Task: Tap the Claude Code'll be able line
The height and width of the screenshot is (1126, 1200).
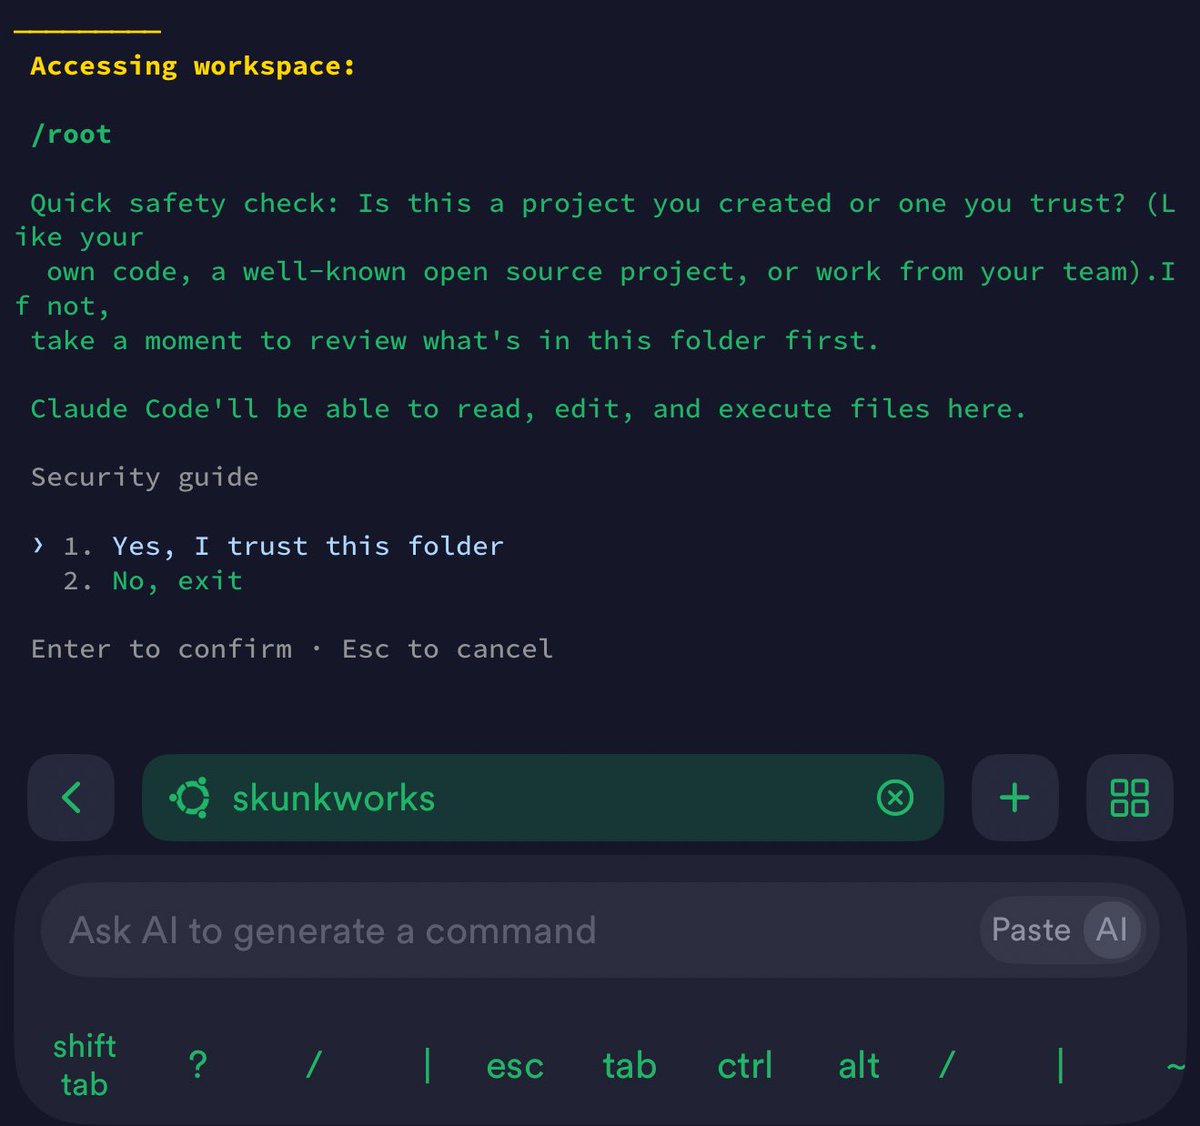Action: (x=528, y=409)
